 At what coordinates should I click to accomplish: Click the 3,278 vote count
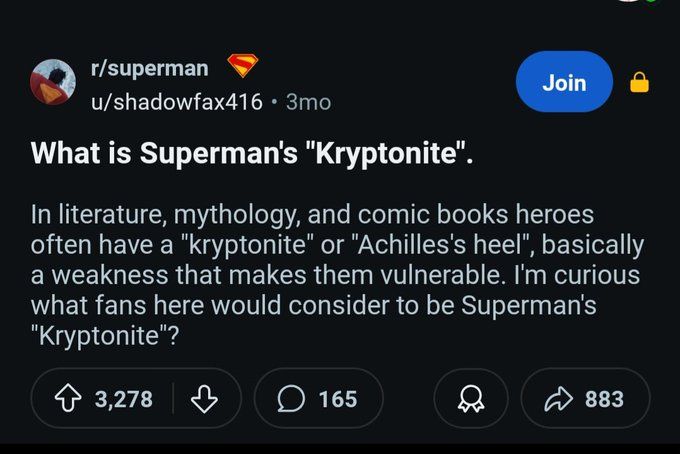[x=124, y=399]
